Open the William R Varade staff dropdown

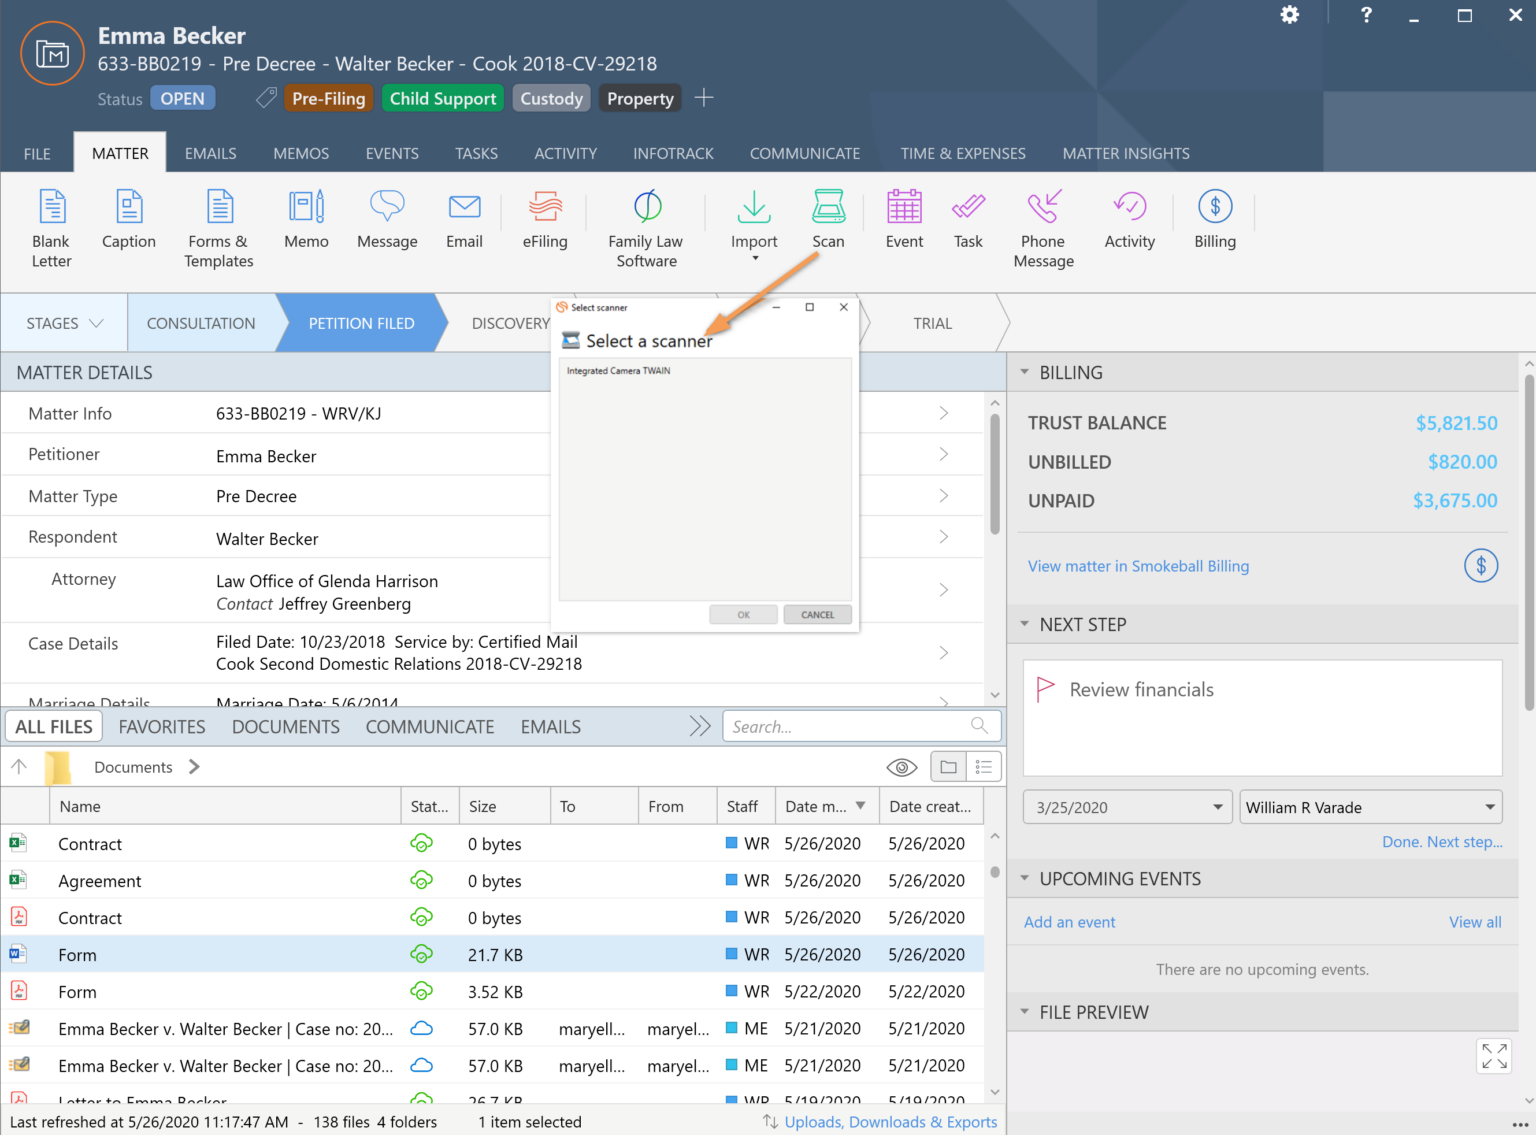coord(1371,807)
